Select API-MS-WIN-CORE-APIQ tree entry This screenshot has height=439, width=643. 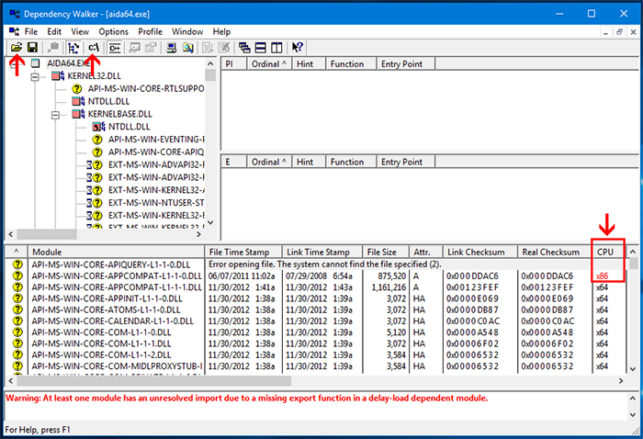pos(156,152)
